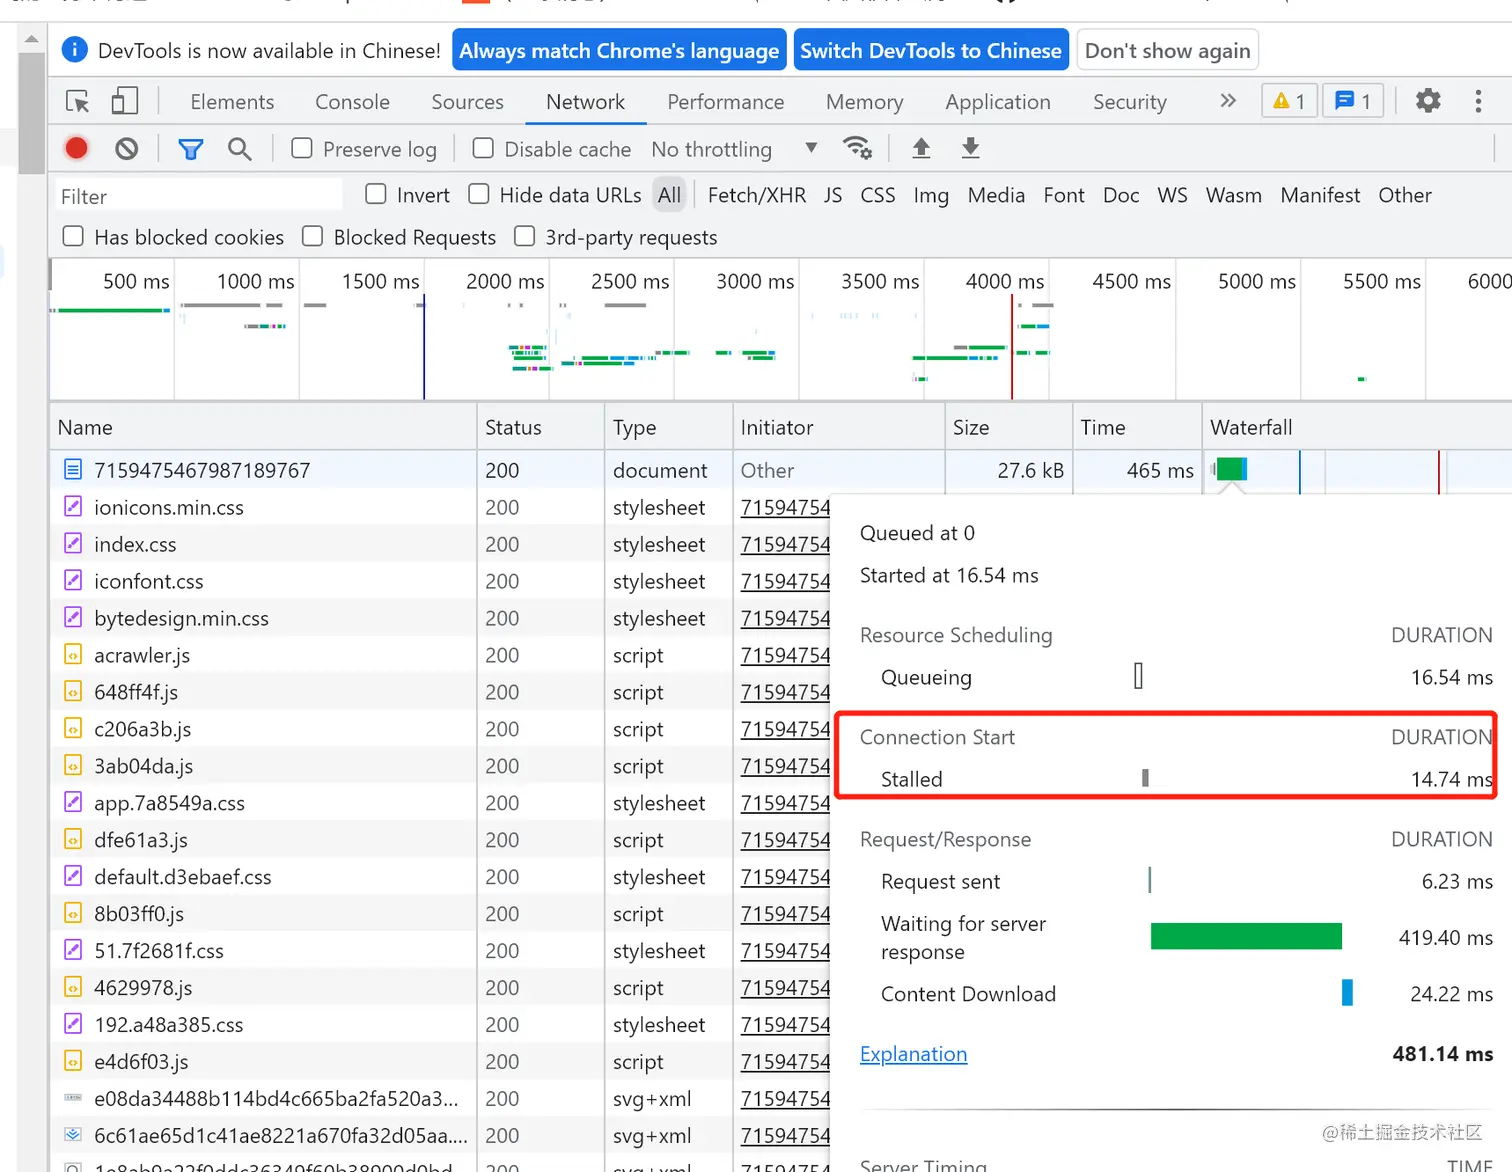The image size is (1512, 1172).
Task: Open initiator link for ionicons.min.css
Action: pos(785,507)
